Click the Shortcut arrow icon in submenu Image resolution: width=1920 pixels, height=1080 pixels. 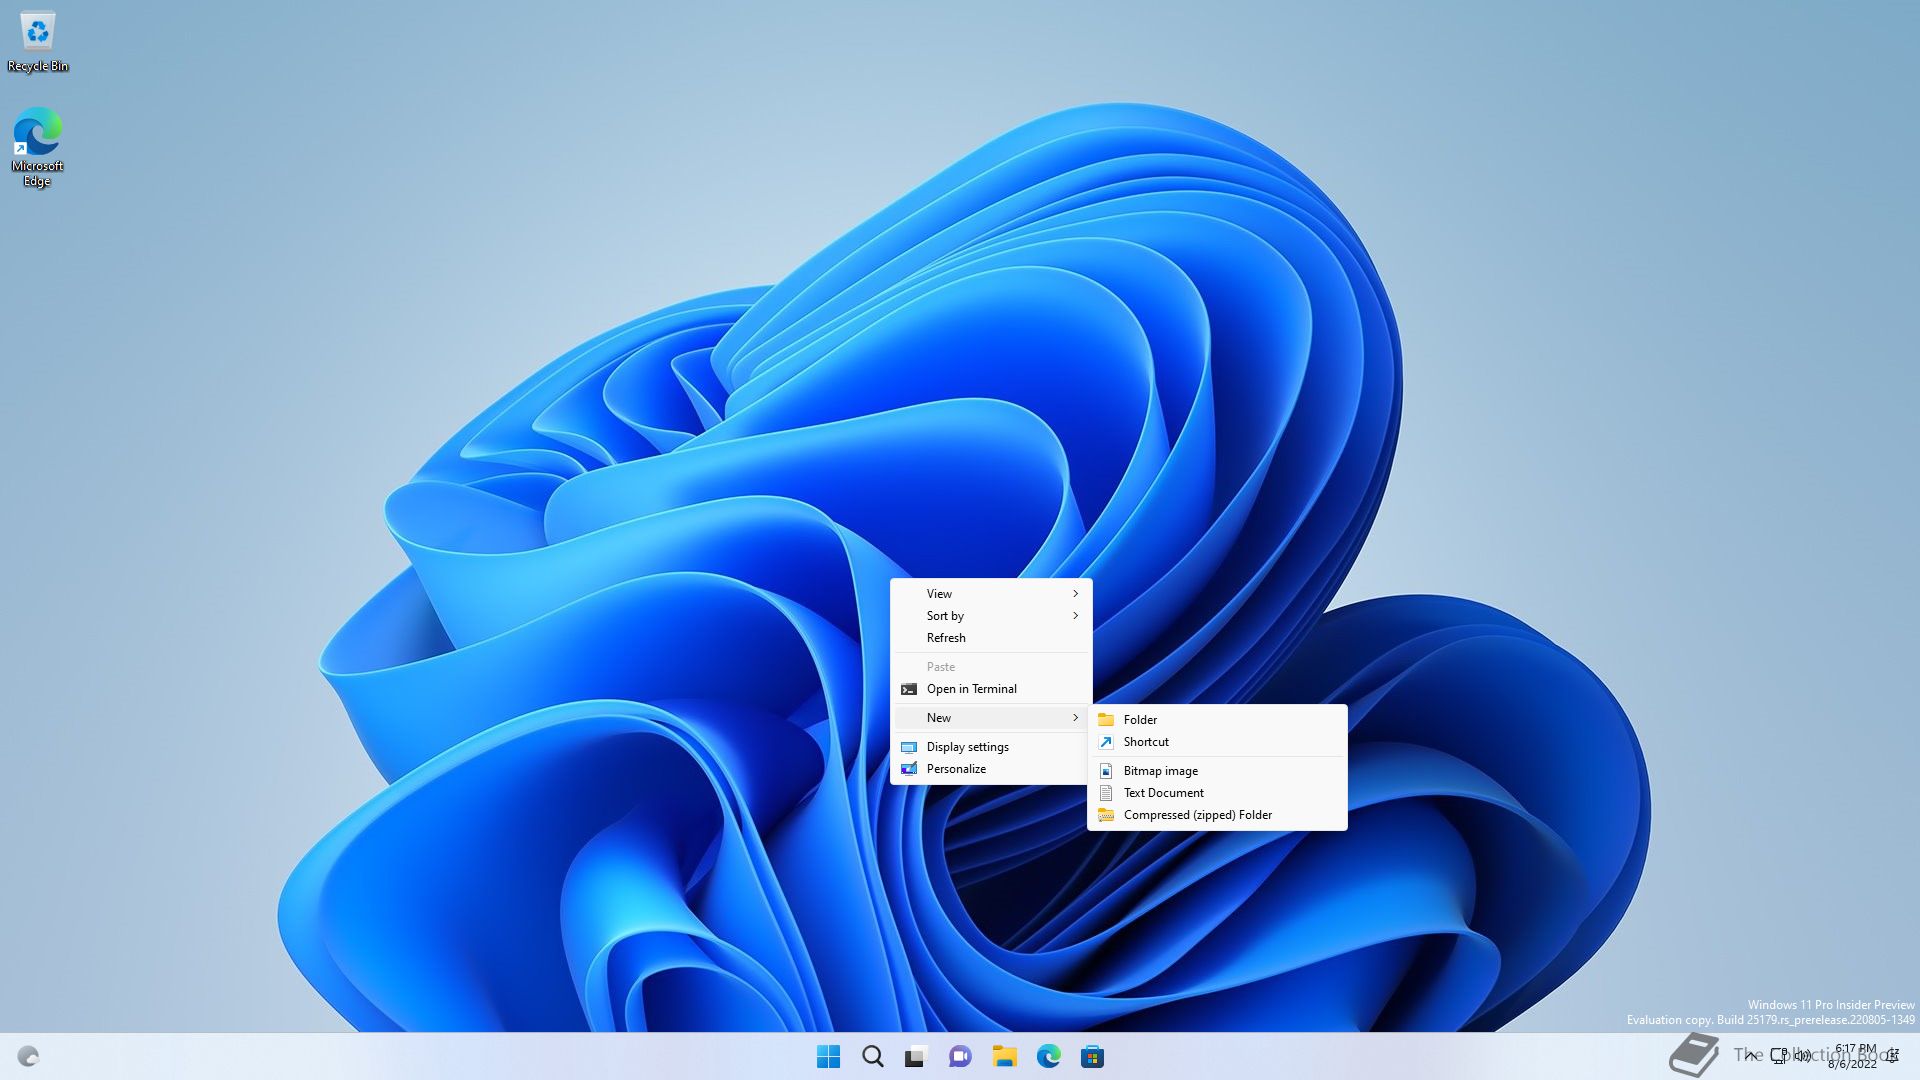[x=1106, y=741]
